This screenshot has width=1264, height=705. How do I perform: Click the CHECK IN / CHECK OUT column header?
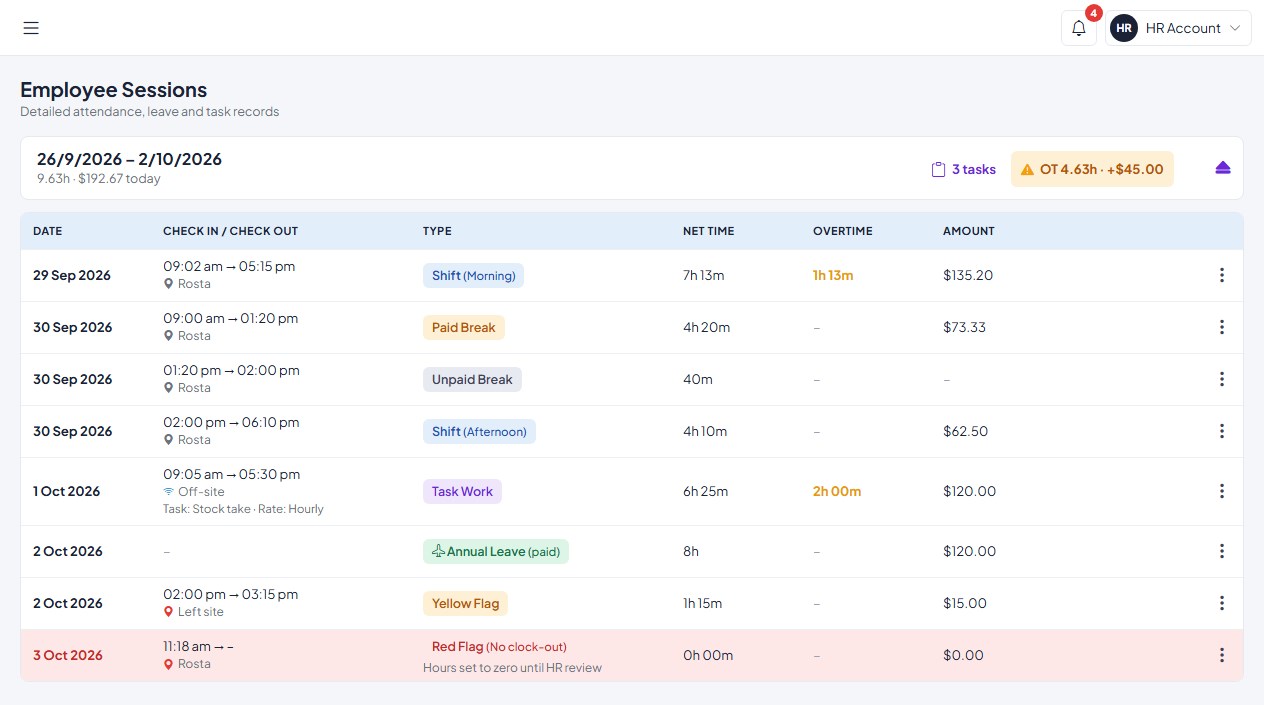click(230, 231)
